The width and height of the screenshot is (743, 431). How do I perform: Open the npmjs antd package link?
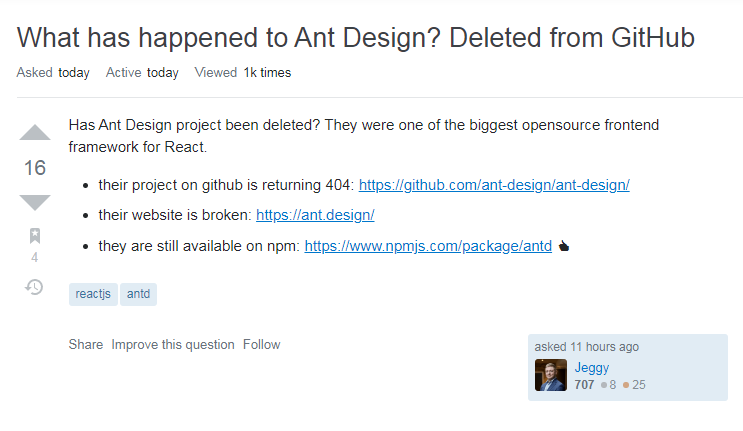point(428,245)
